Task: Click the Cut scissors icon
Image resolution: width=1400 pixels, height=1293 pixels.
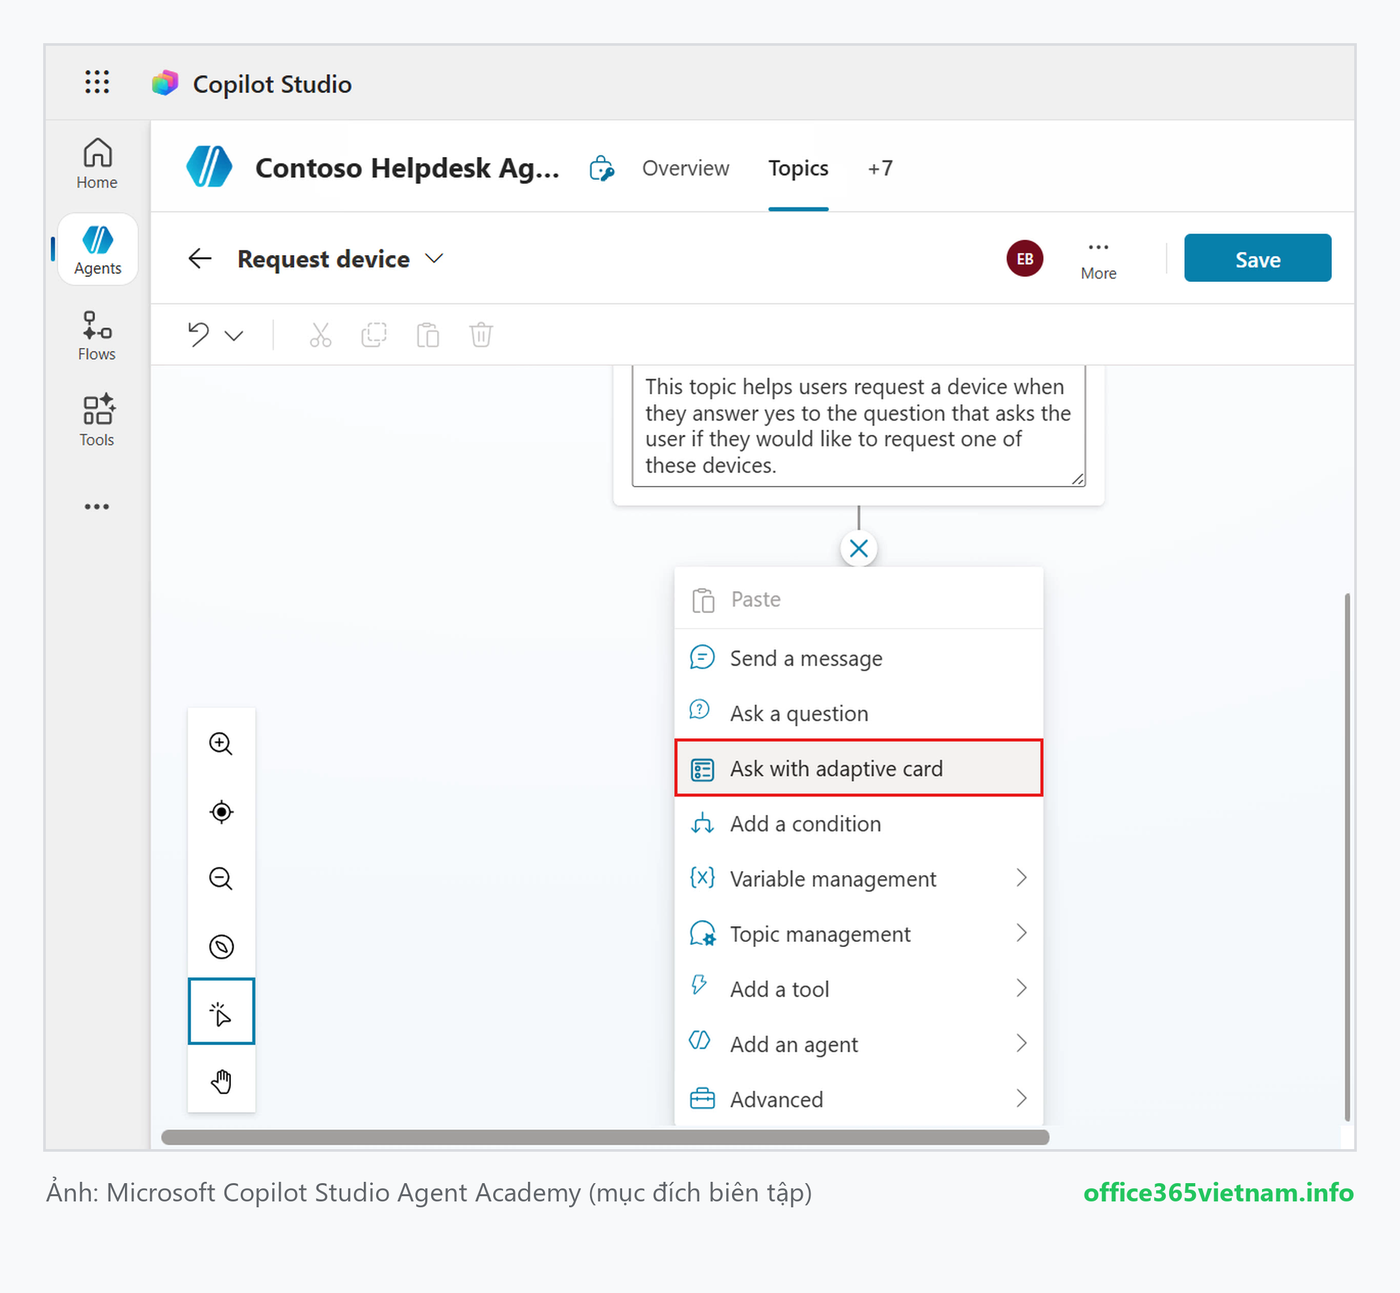Action: pyautogui.click(x=320, y=335)
